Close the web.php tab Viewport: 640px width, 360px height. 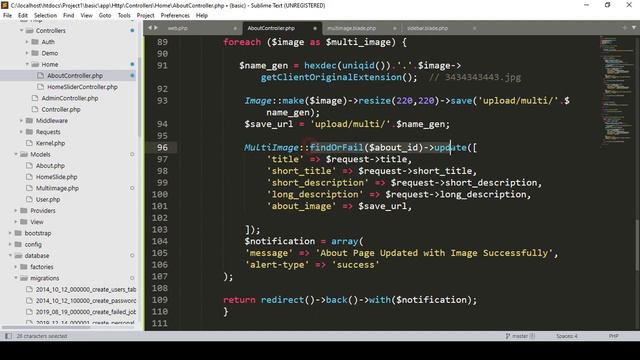coord(235,28)
